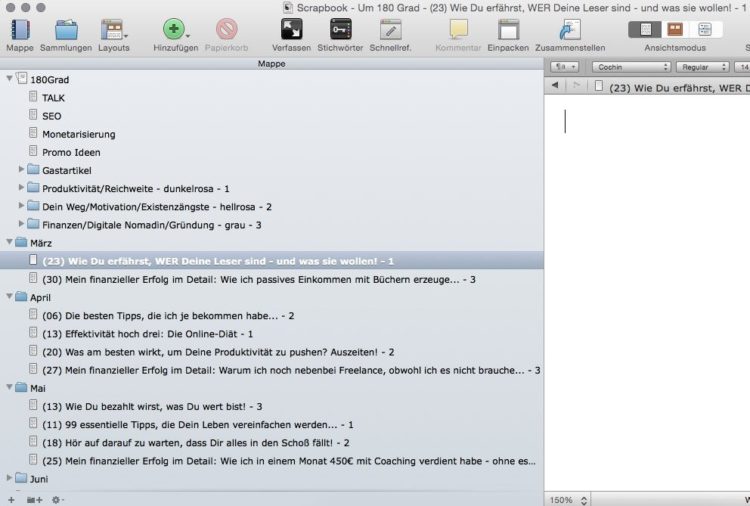Click the Mappe binder header bar
This screenshot has width=750, height=506.
coord(272,64)
